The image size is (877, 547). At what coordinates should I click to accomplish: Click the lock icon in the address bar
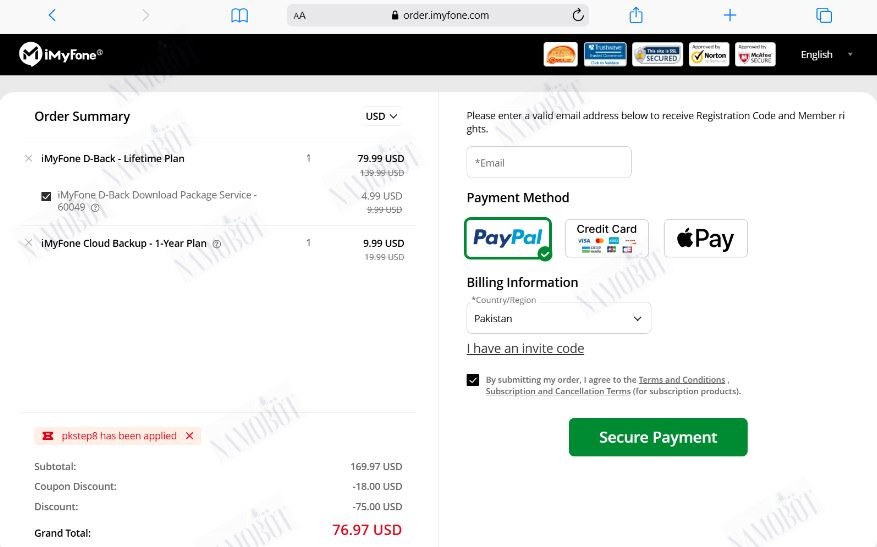395,16
